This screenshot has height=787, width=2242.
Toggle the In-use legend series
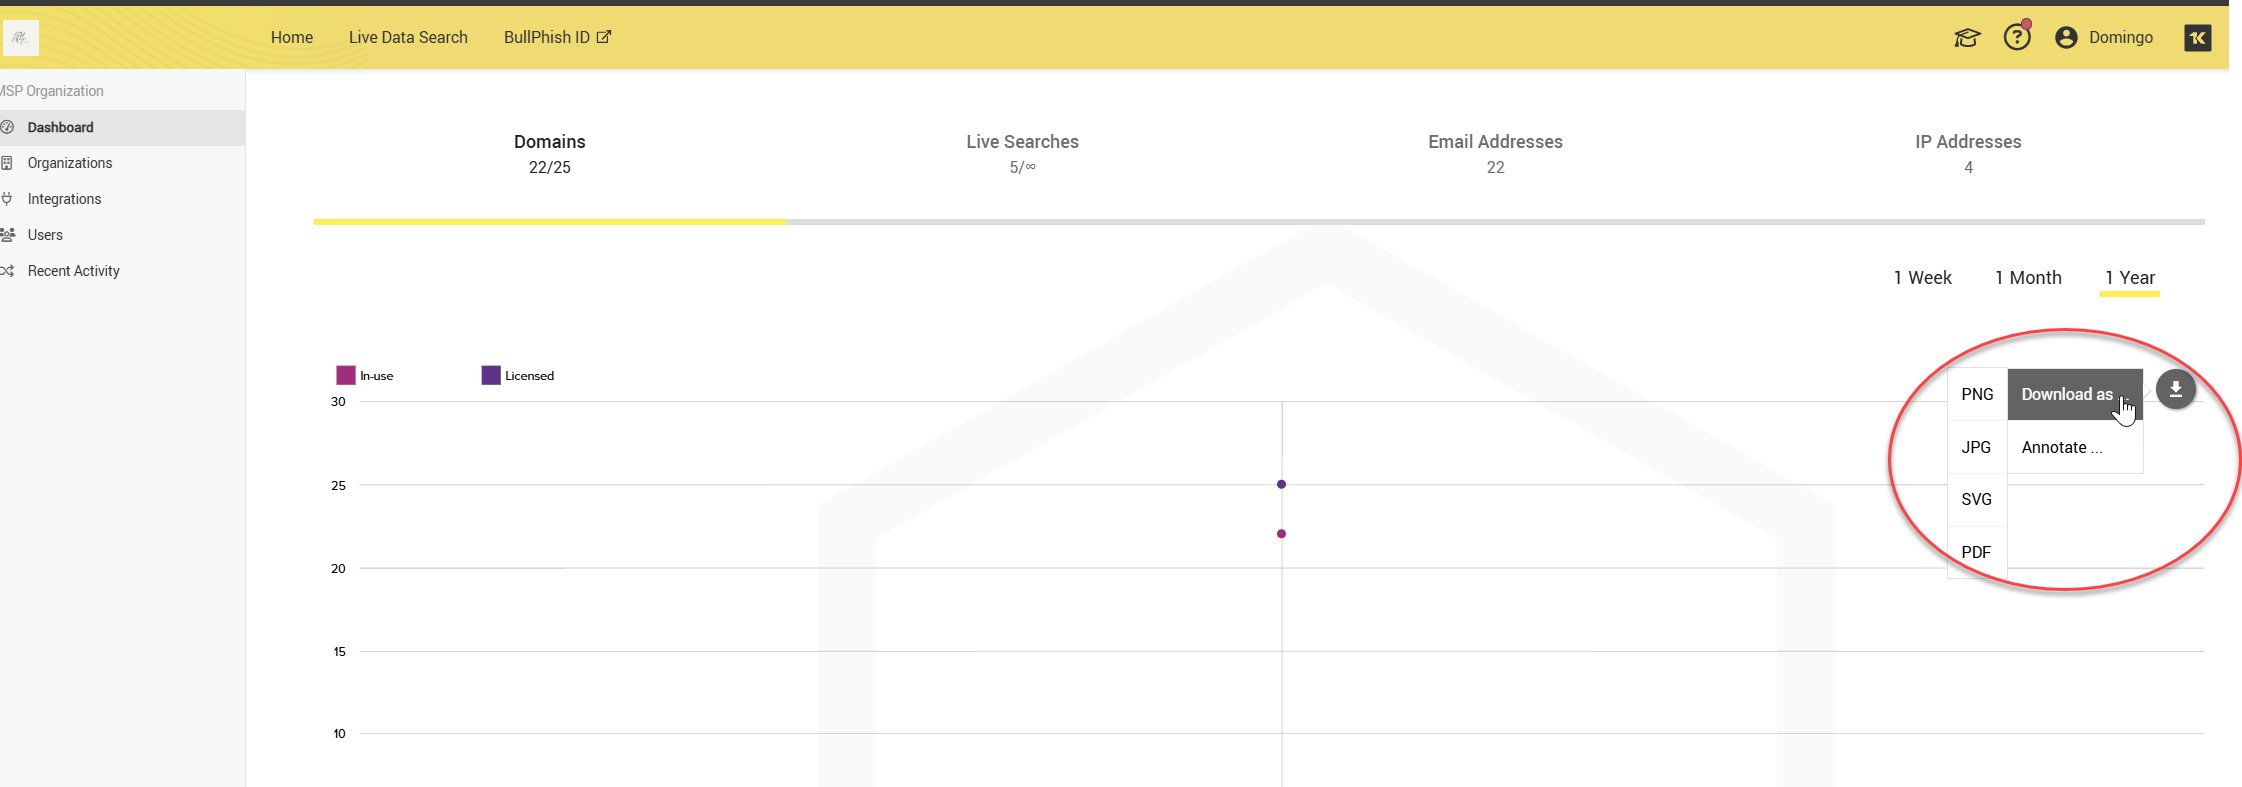click(376, 376)
